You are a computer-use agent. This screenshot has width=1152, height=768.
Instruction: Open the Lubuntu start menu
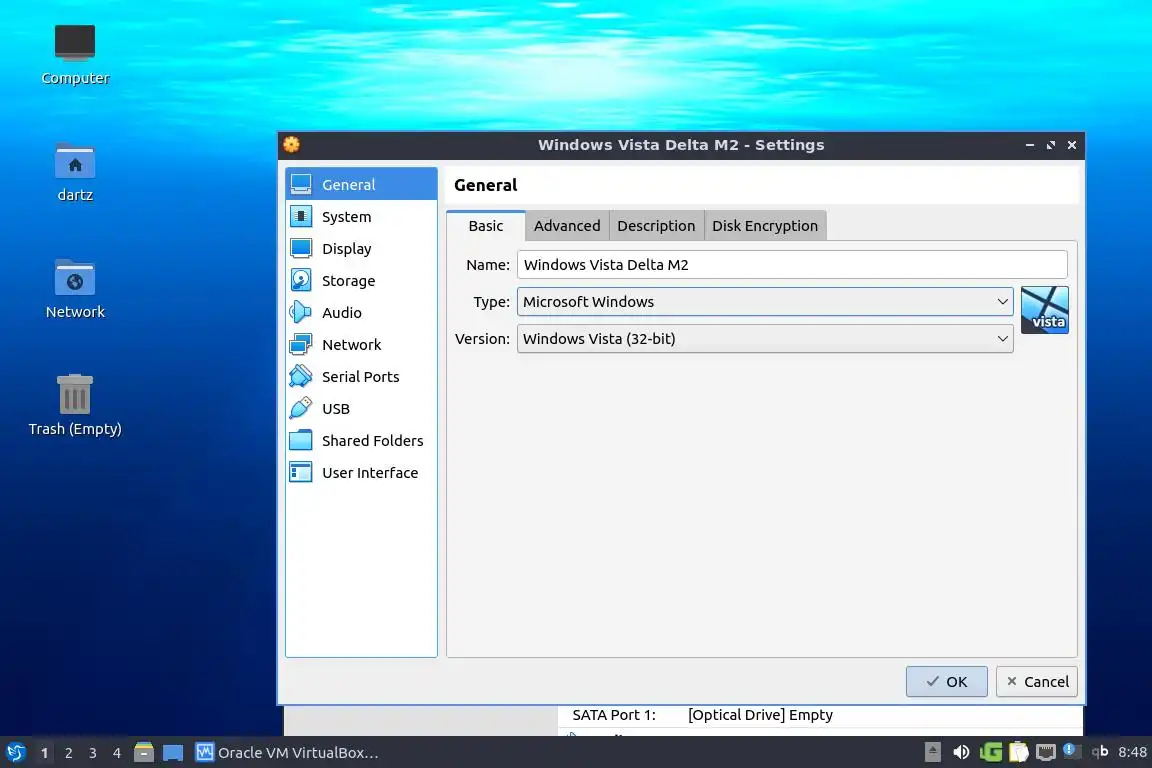[x=15, y=753]
